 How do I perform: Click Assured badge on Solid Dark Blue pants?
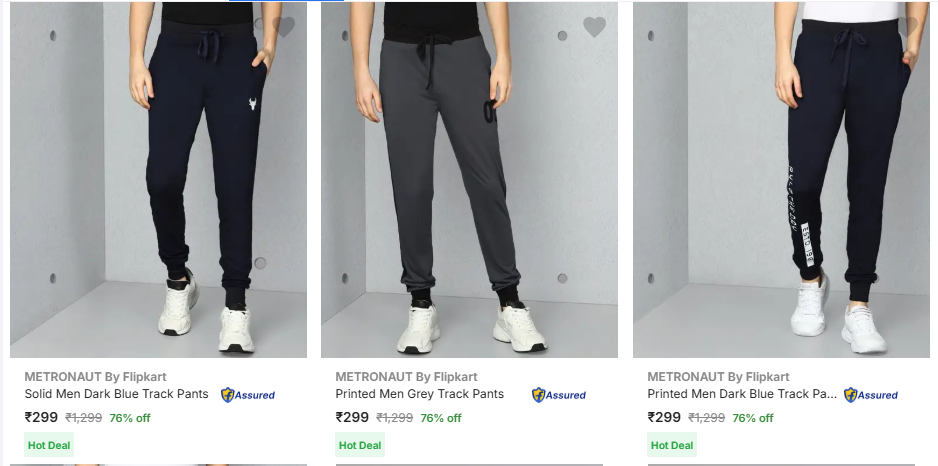click(x=247, y=395)
